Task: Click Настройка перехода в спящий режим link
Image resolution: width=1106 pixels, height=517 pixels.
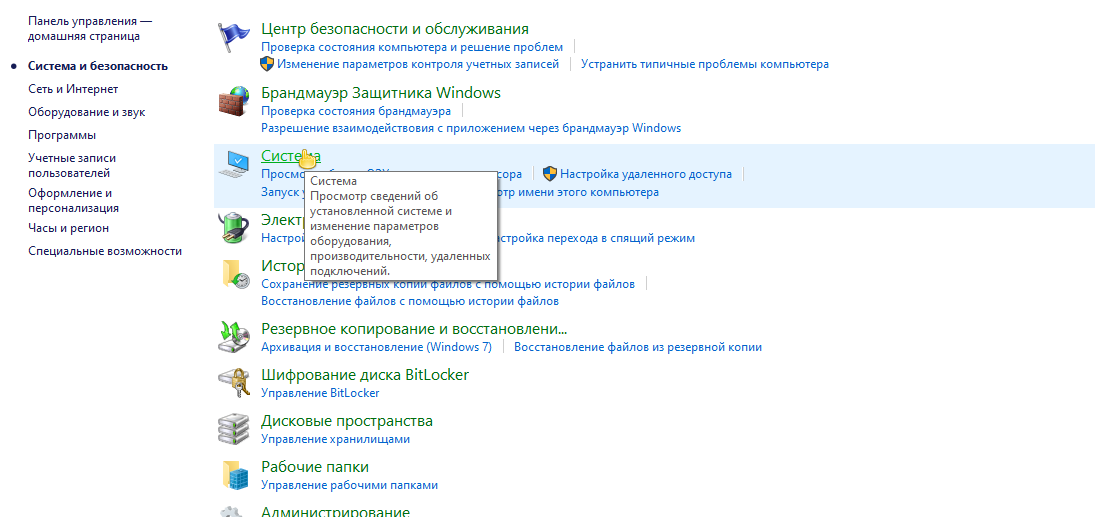Action: coord(597,238)
